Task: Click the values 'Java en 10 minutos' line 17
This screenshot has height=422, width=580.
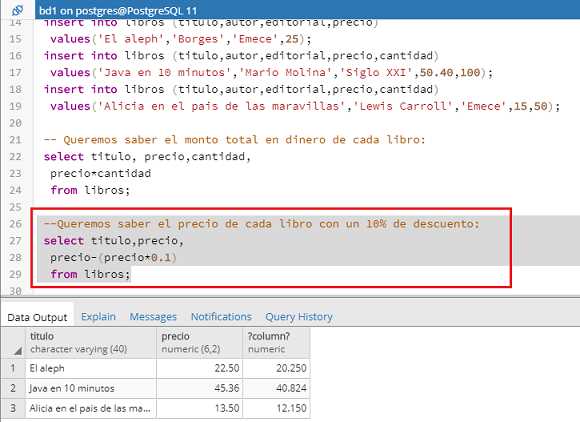Action: click(272, 72)
